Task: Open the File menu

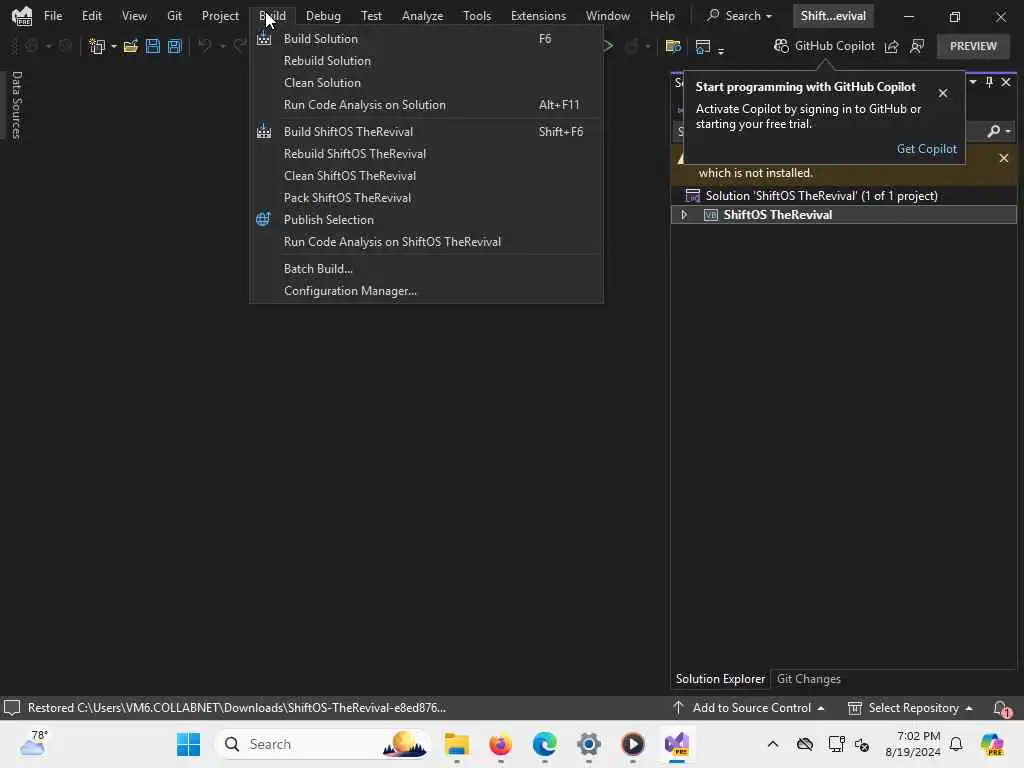Action: [x=53, y=16]
